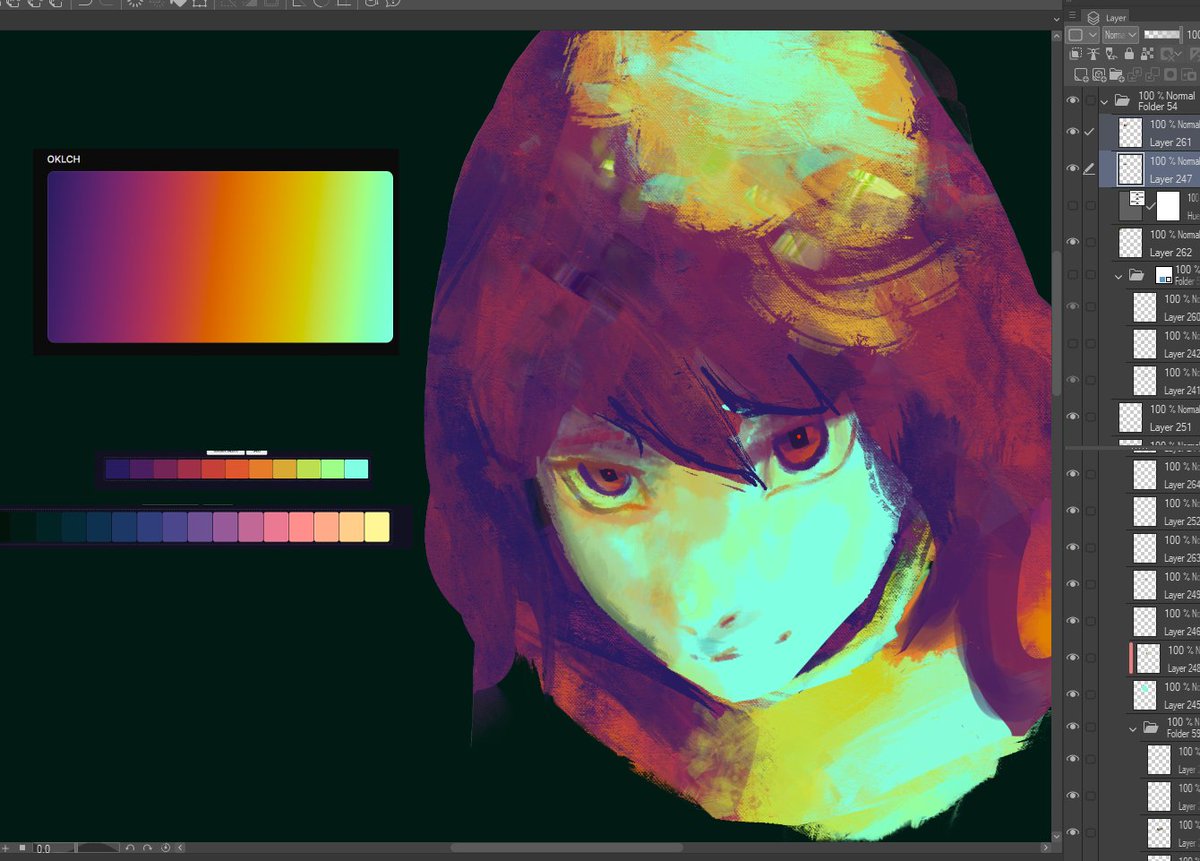Select row labeled Layer 251
Screen dimensions: 1200x861
(x=1150, y=417)
